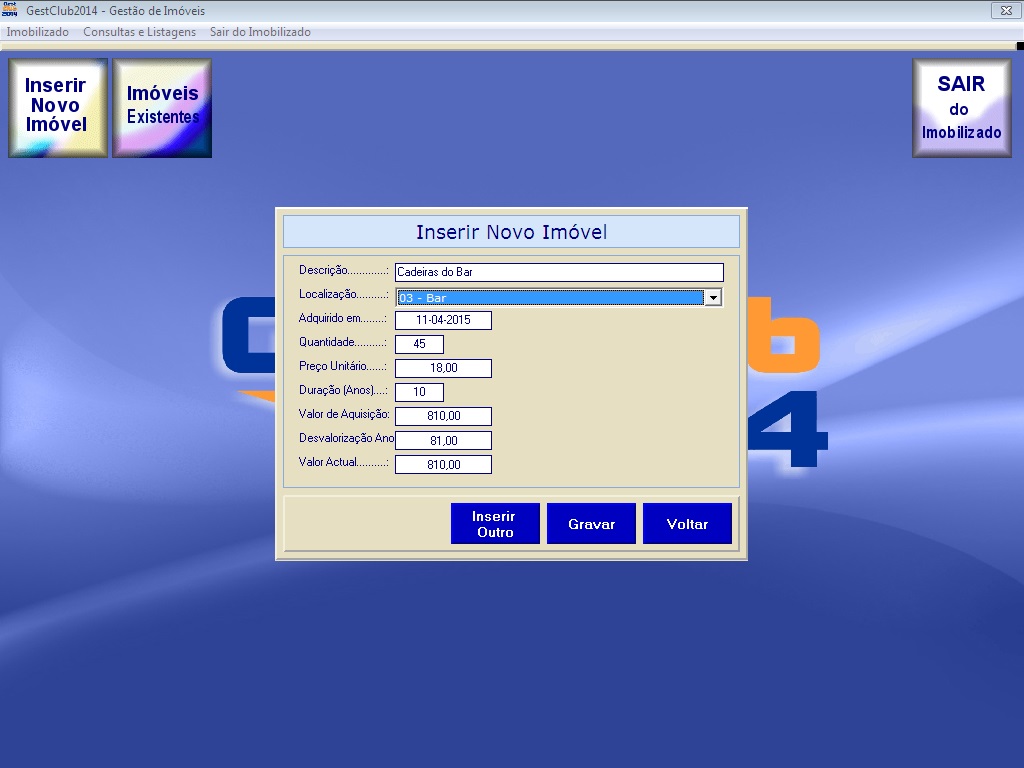This screenshot has height=768, width=1024.
Task: Click the Valor Actual field
Action: tap(443, 464)
